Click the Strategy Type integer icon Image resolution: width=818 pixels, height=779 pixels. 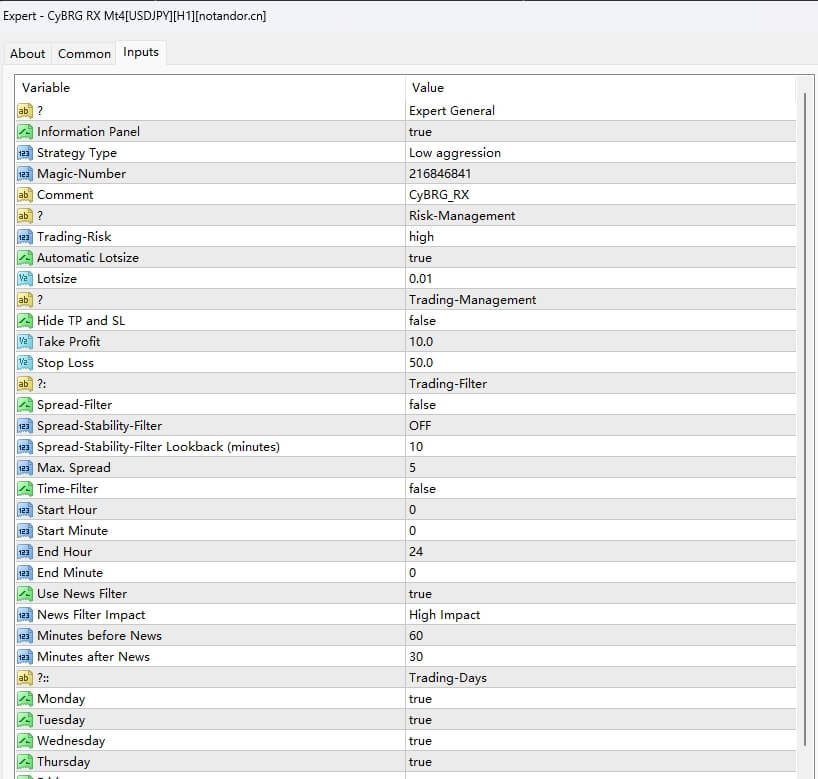[25, 153]
